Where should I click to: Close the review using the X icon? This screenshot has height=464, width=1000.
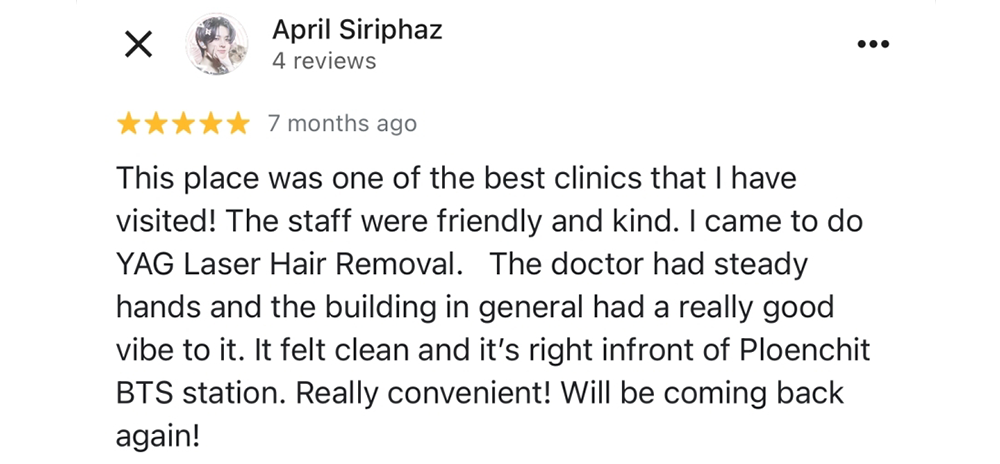click(137, 44)
